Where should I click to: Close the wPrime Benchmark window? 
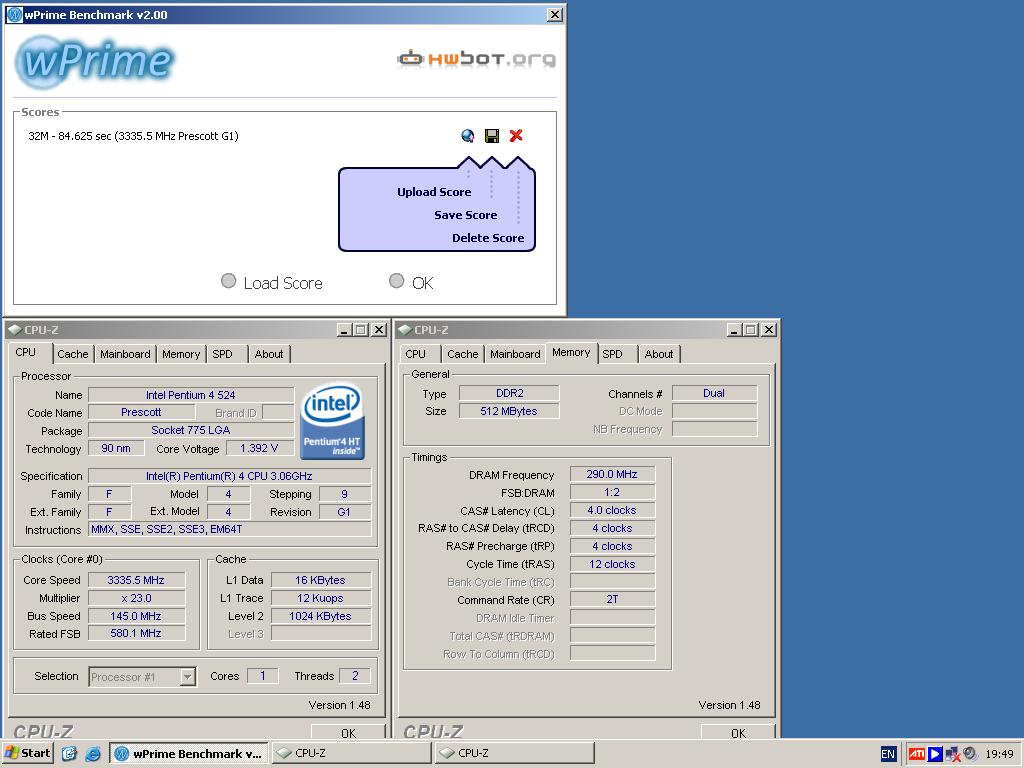(x=554, y=14)
